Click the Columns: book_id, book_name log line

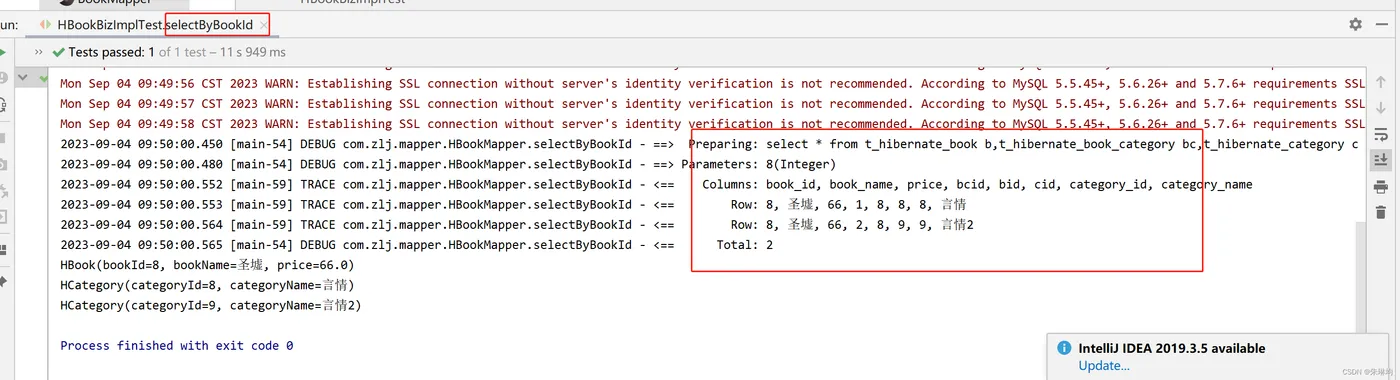tap(656, 184)
